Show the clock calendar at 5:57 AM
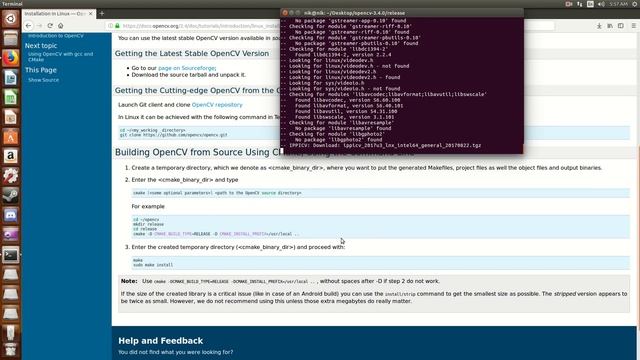This screenshot has height=360, width=640. point(618,4)
